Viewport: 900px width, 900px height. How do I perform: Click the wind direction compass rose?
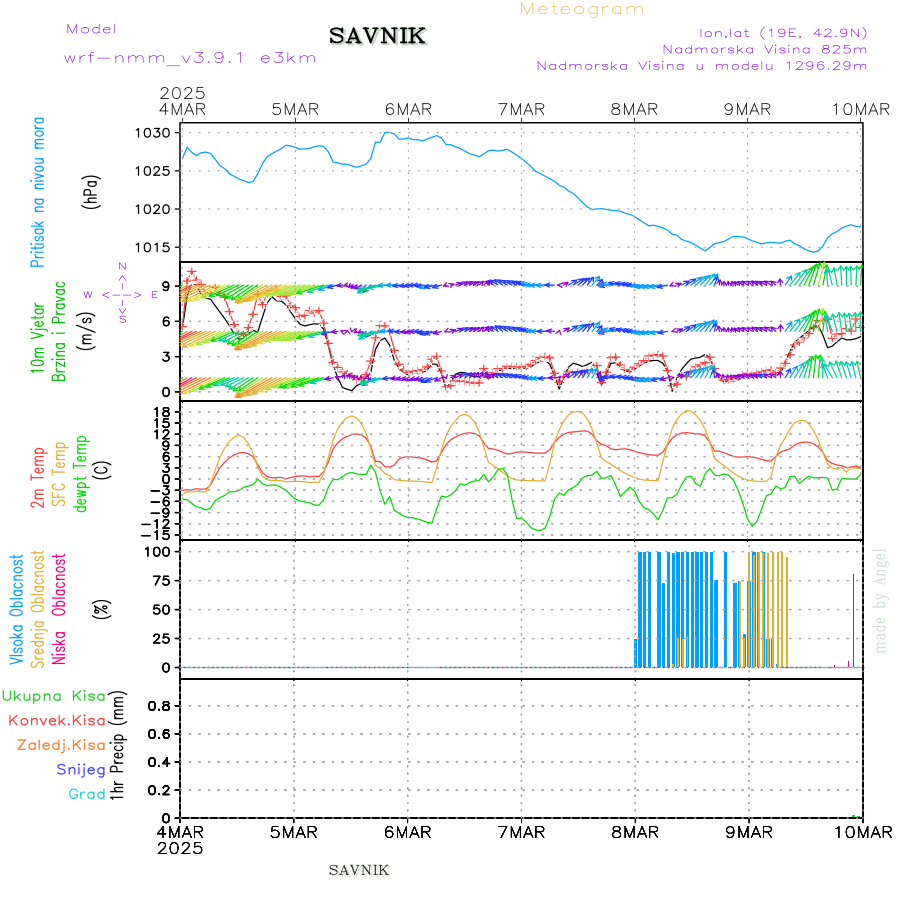tap(121, 294)
